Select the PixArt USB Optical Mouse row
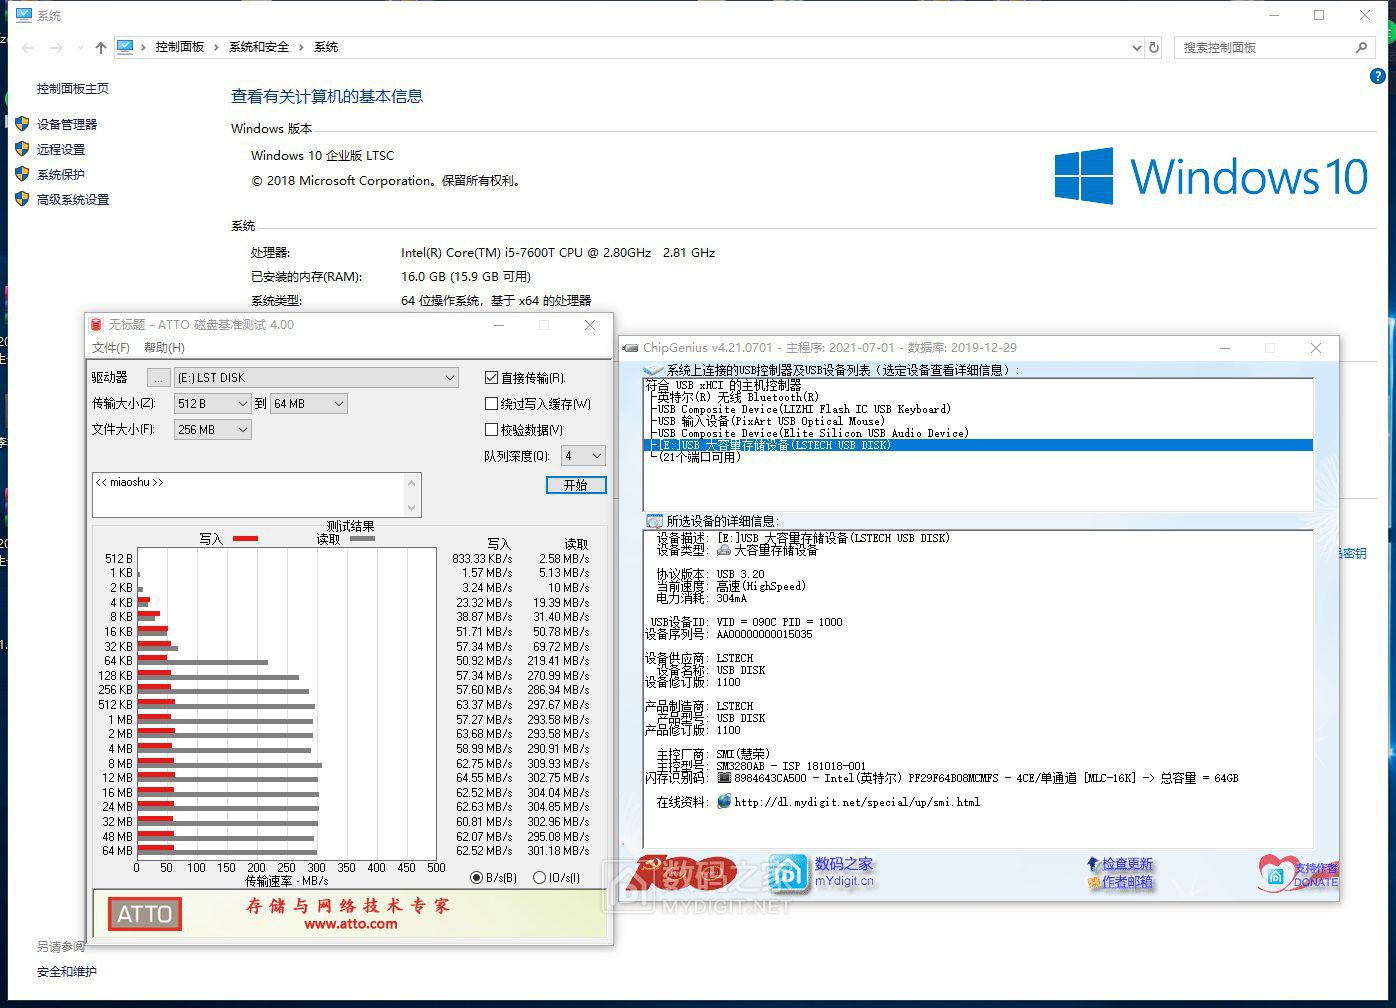1396x1008 pixels. click(x=770, y=421)
